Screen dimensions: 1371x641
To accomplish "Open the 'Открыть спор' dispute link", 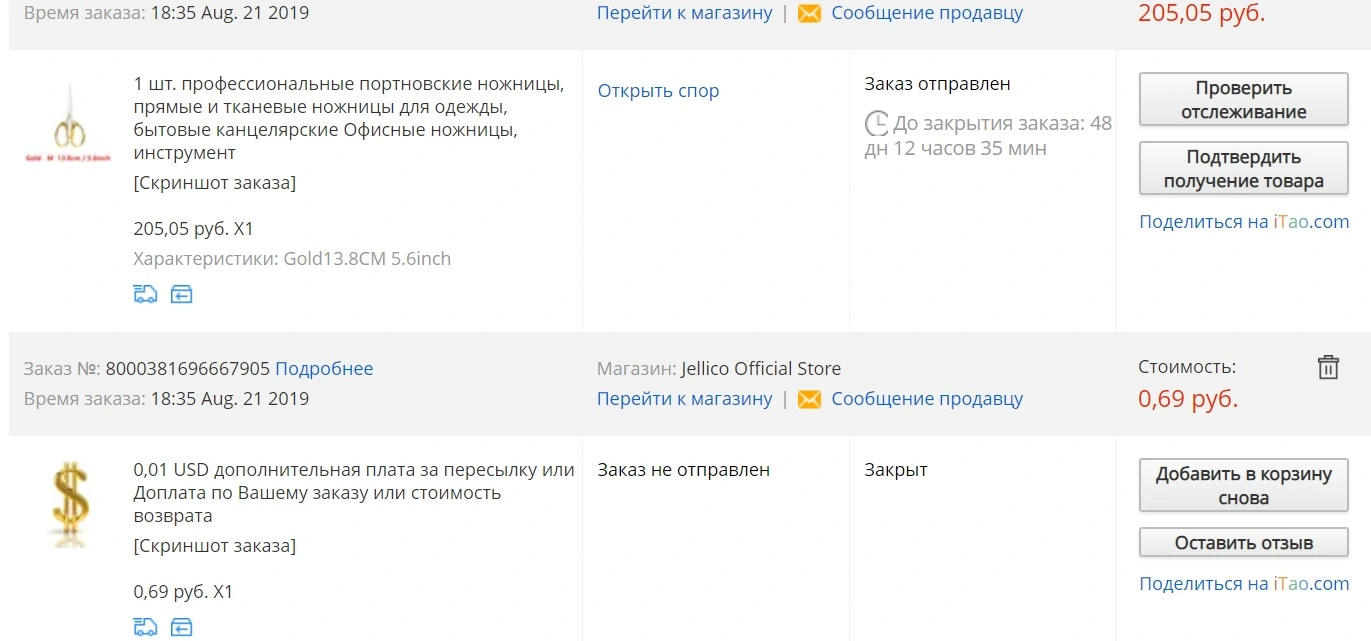I will point(658,91).
